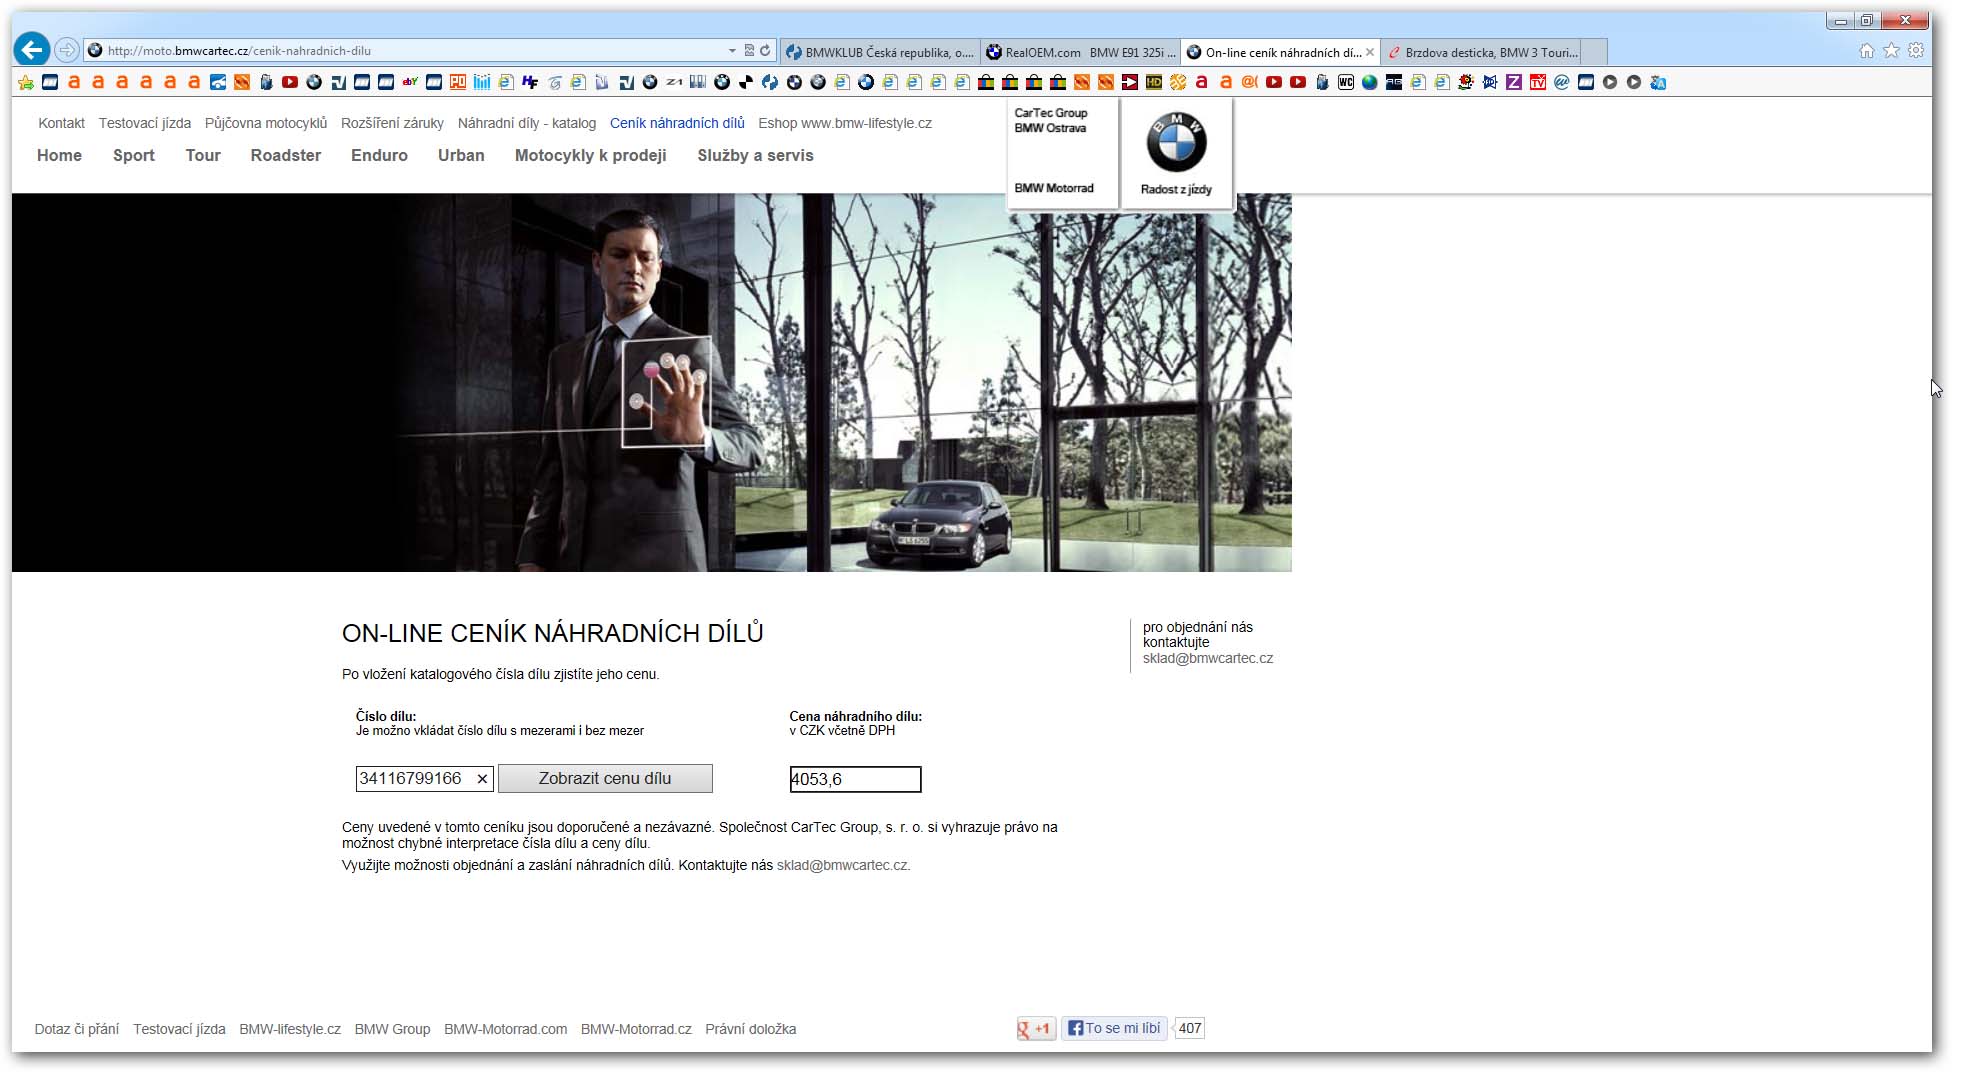This screenshot has height=1072, width=1963.
Task: Clear the part number with the X
Action: (x=482, y=779)
